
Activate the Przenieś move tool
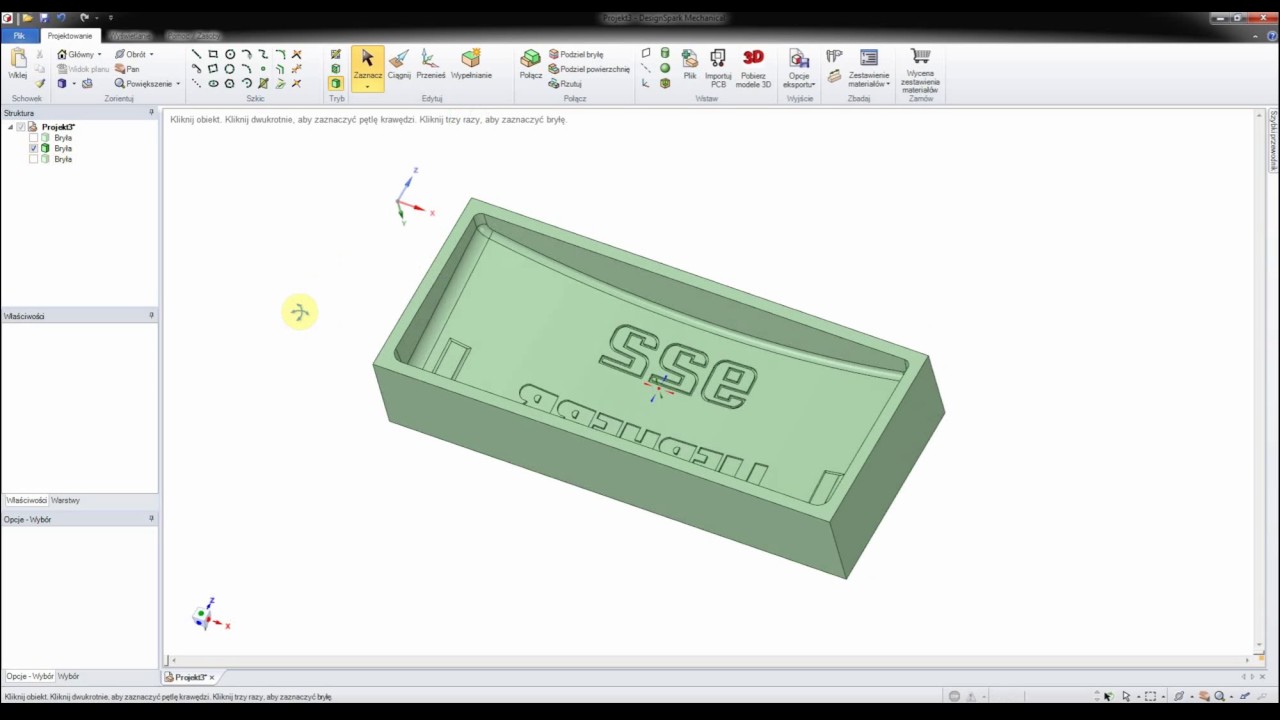click(431, 64)
